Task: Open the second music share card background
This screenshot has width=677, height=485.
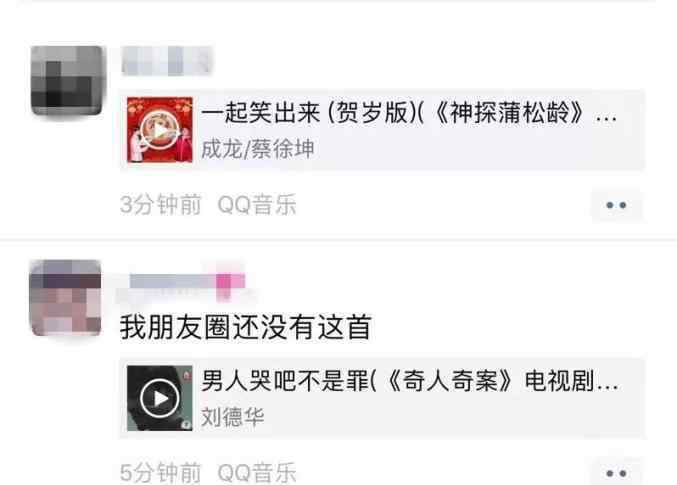Action: coord(382,398)
